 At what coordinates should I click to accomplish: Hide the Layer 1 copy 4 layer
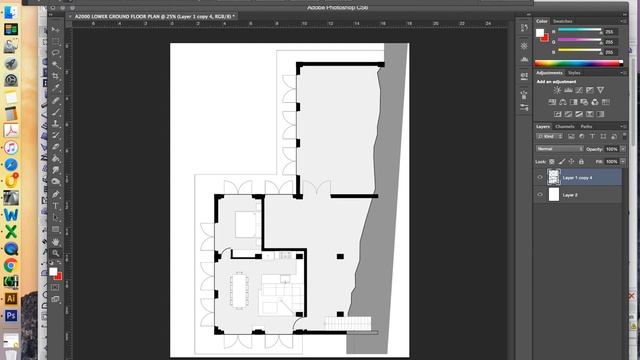(540, 178)
